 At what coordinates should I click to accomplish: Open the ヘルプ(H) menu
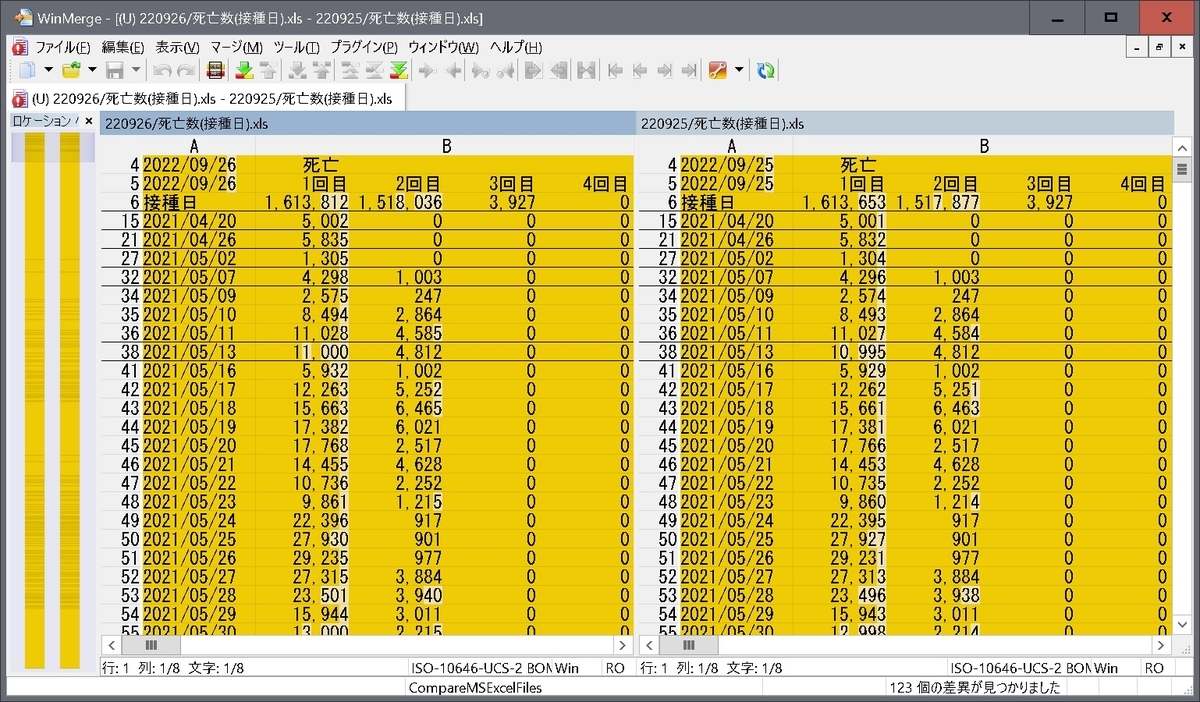tap(516, 47)
